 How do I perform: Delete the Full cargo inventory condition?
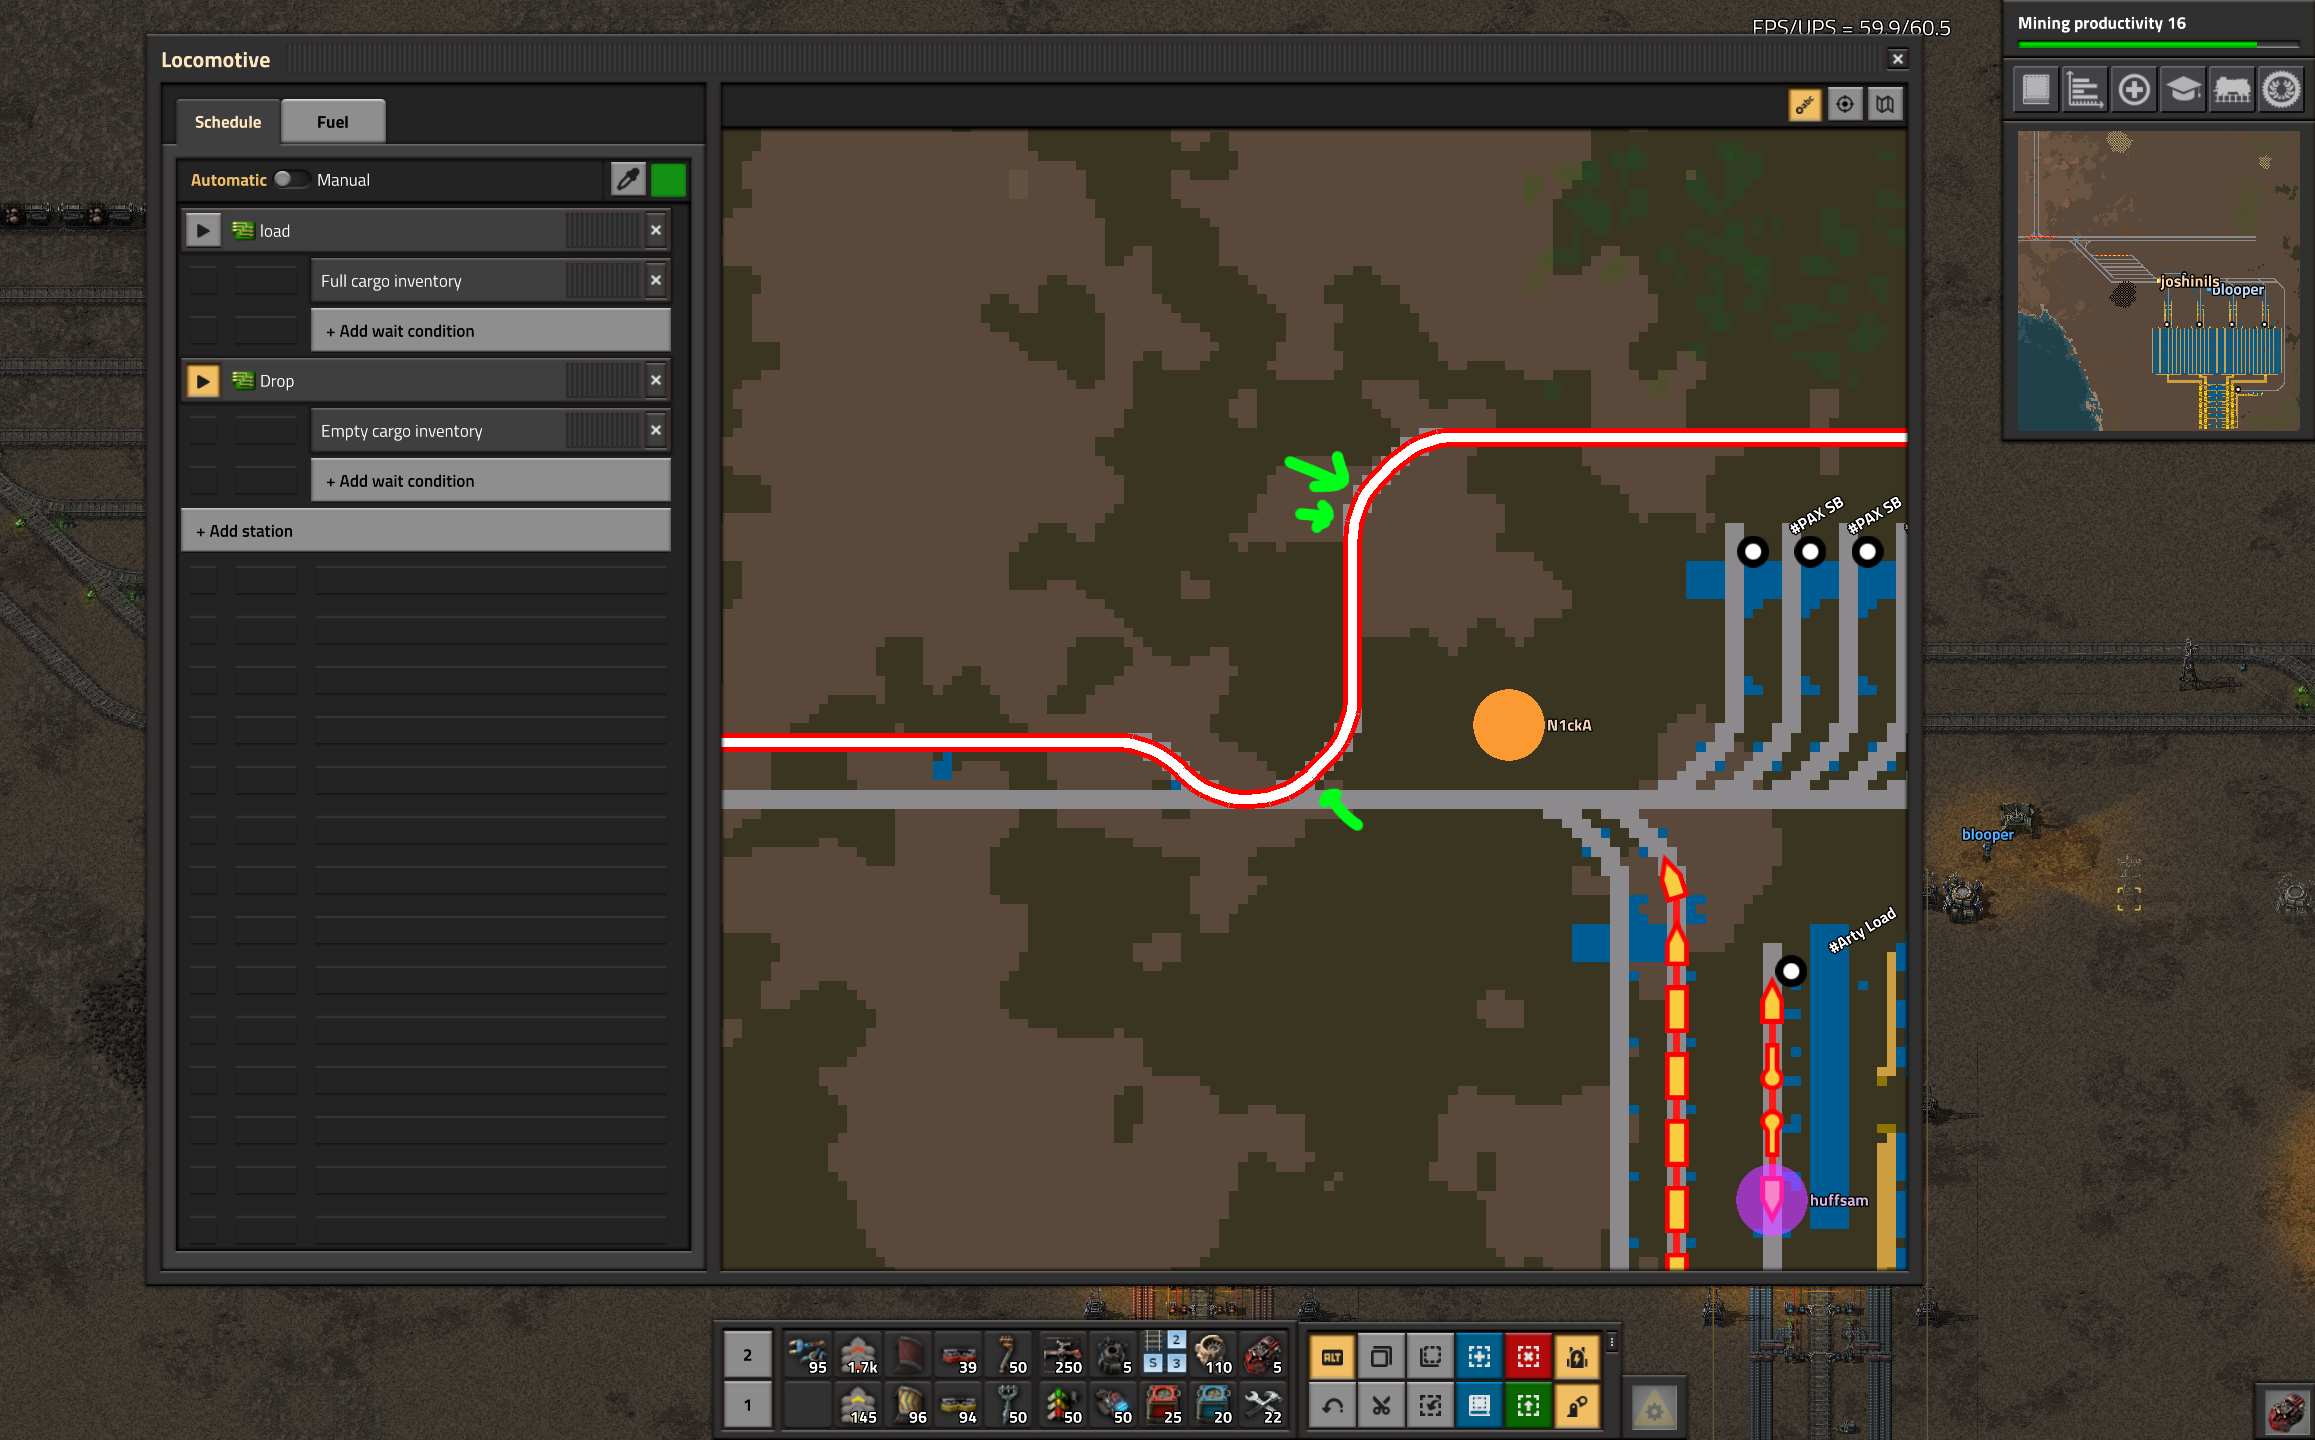point(656,280)
